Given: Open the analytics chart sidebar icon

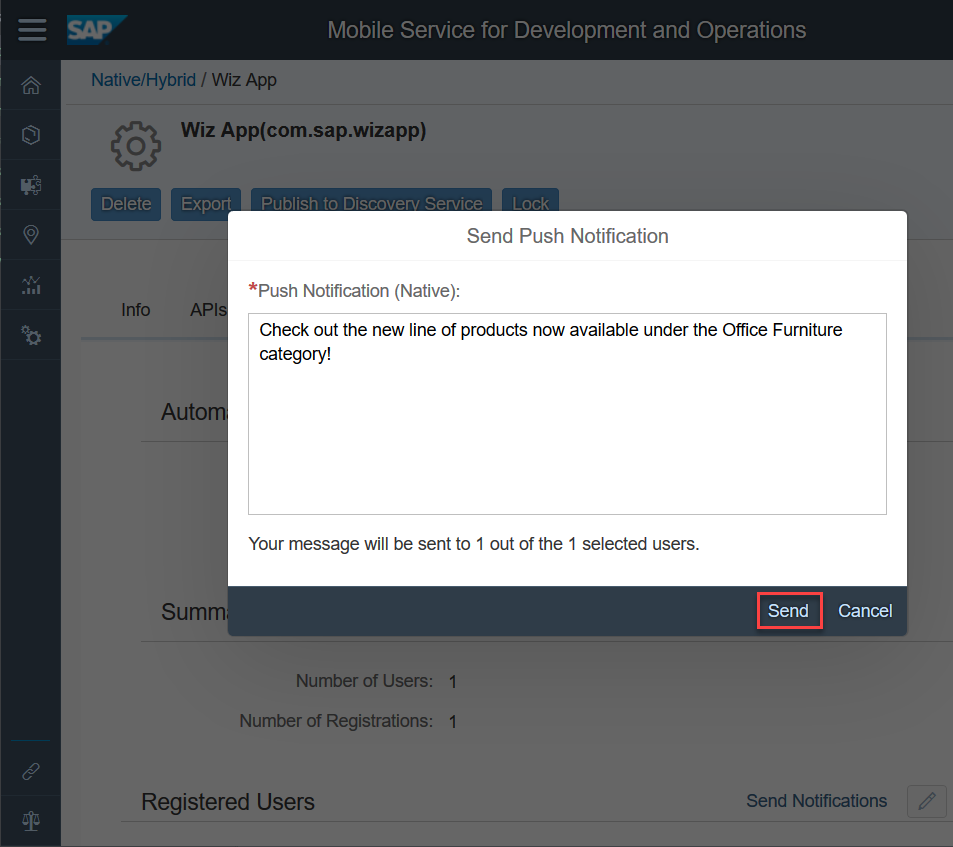Looking at the screenshot, I should point(31,286).
